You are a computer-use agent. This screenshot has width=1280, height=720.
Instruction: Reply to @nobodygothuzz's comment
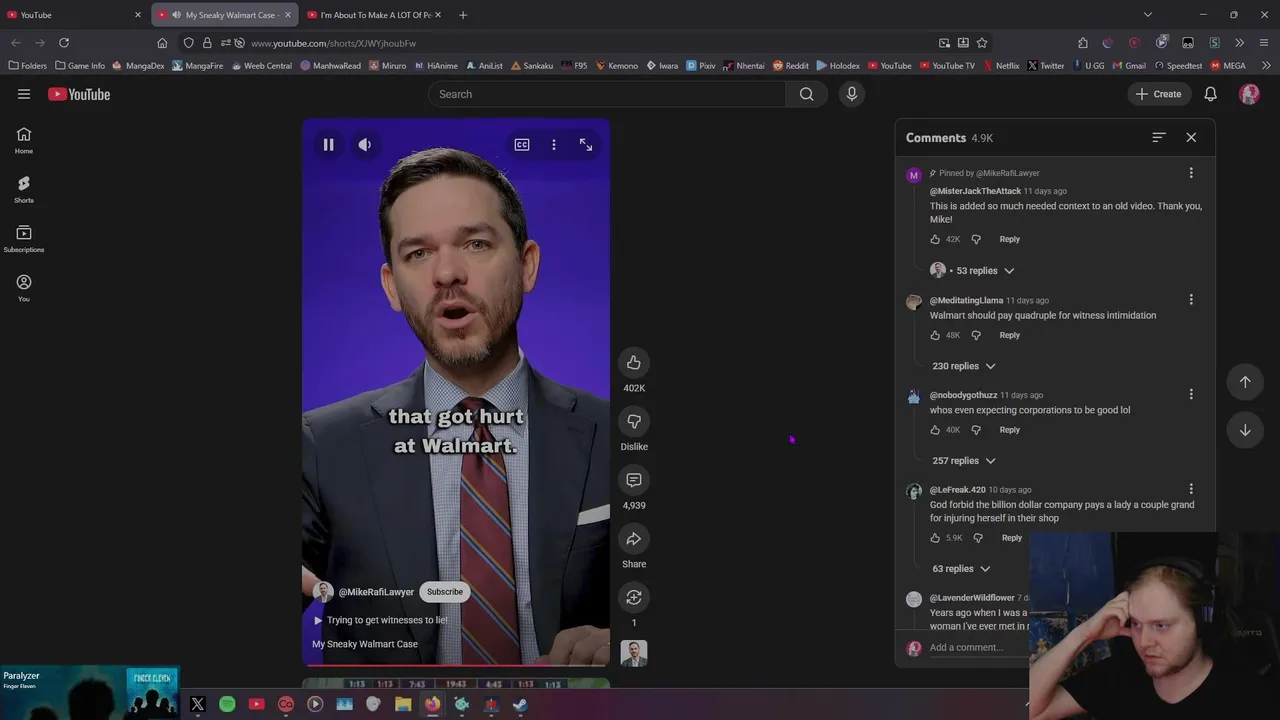(x=1010, y=431)
